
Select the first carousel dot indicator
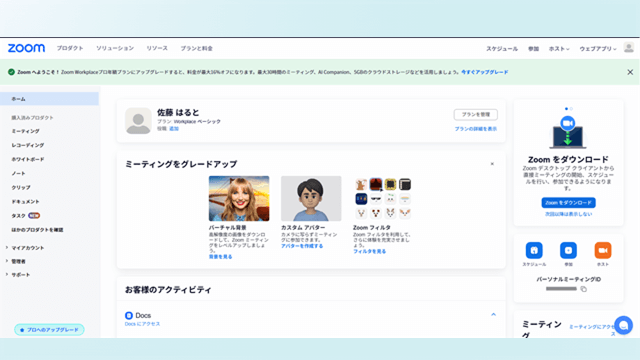coord(566,109)
